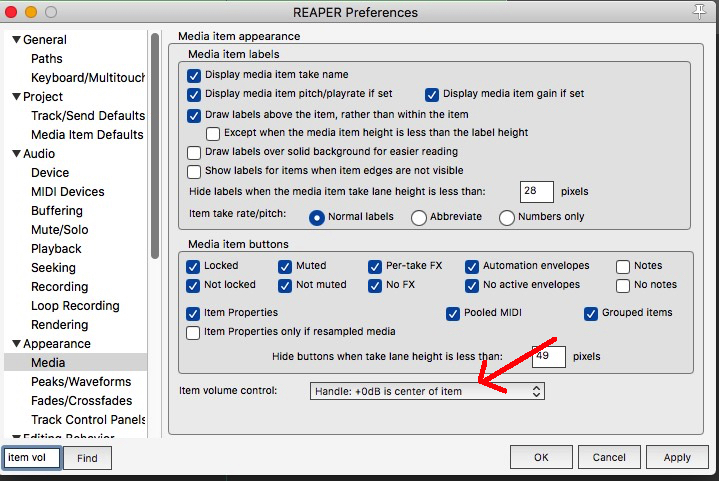Toggle Display media item pitch/playrate if set
This screenshot has height=481, width=719.
click(194, 94)
